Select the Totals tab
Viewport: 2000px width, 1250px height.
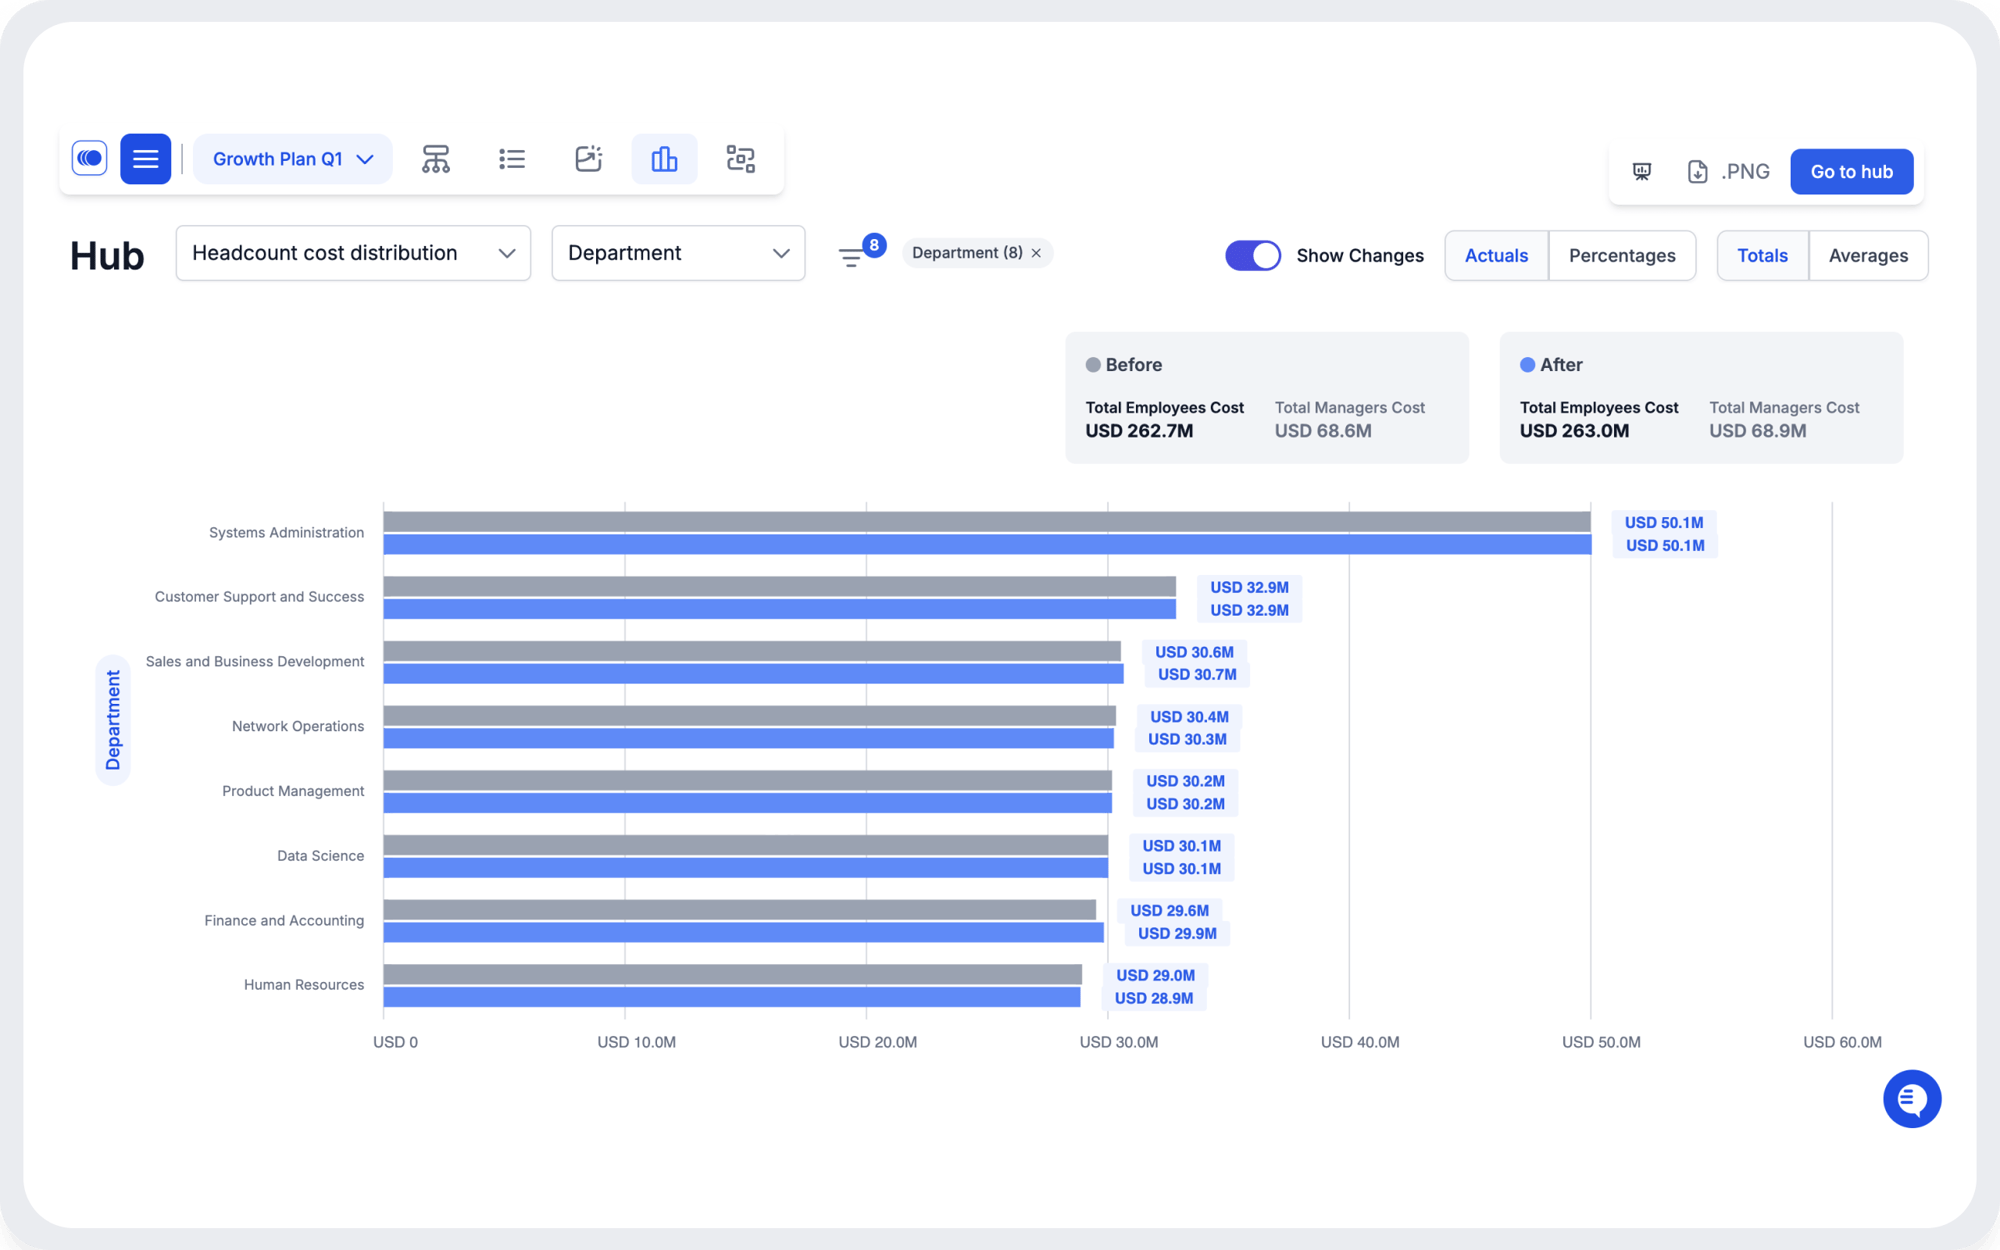(1762, 255)
